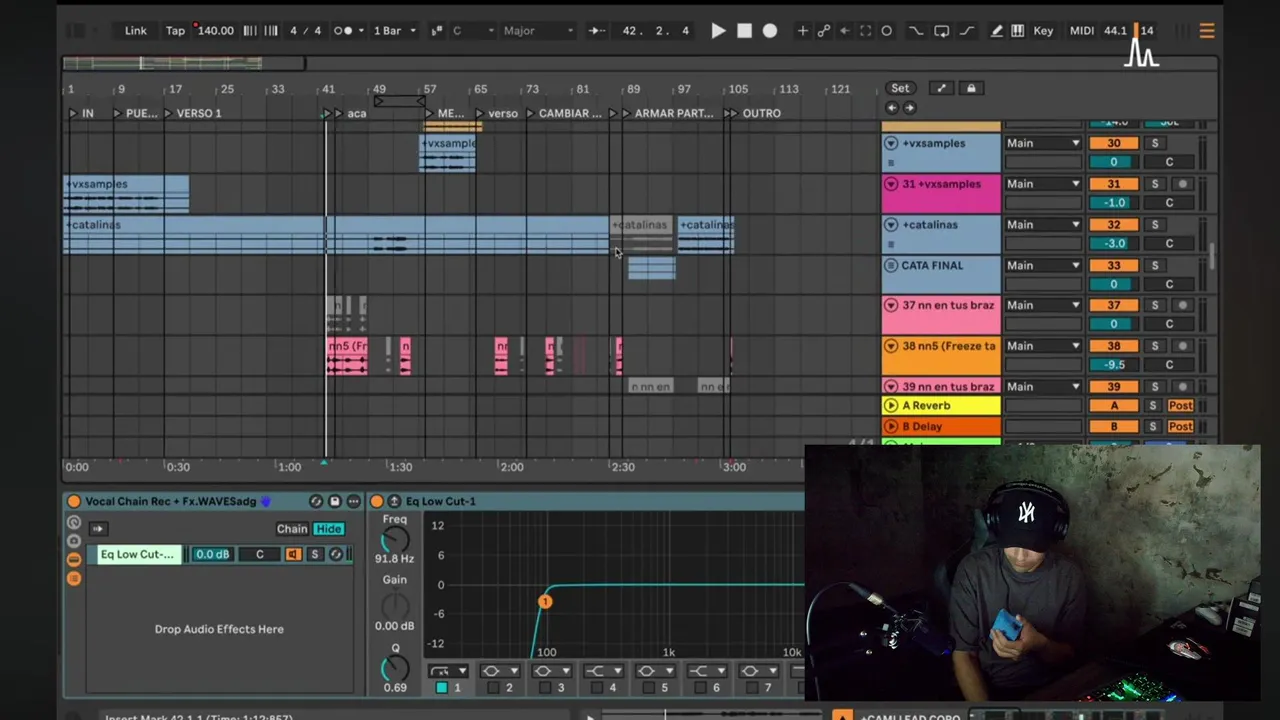The height and width of the screenshot is (720, 1280).
Task: Jump to next locator arrow
Action: pos(909,108)
